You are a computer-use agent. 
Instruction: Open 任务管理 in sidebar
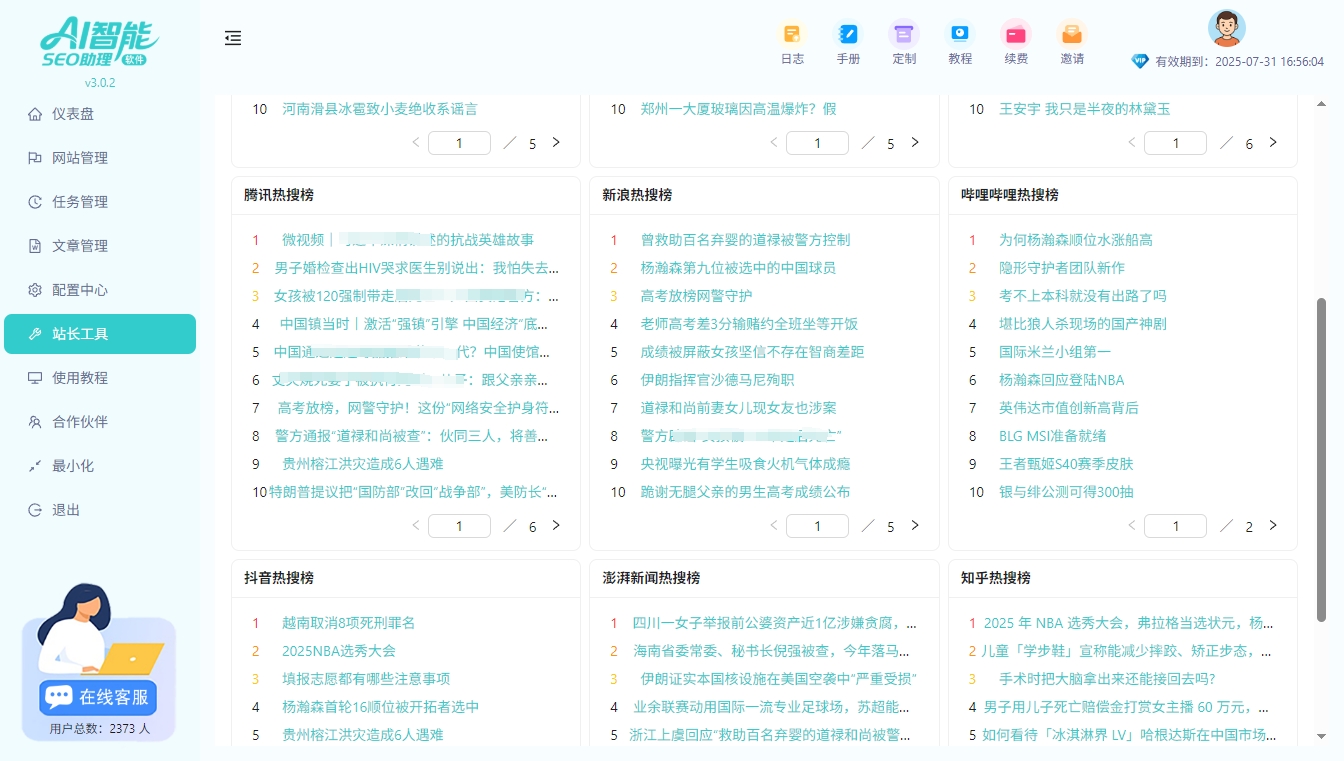[x=100, y=202]
